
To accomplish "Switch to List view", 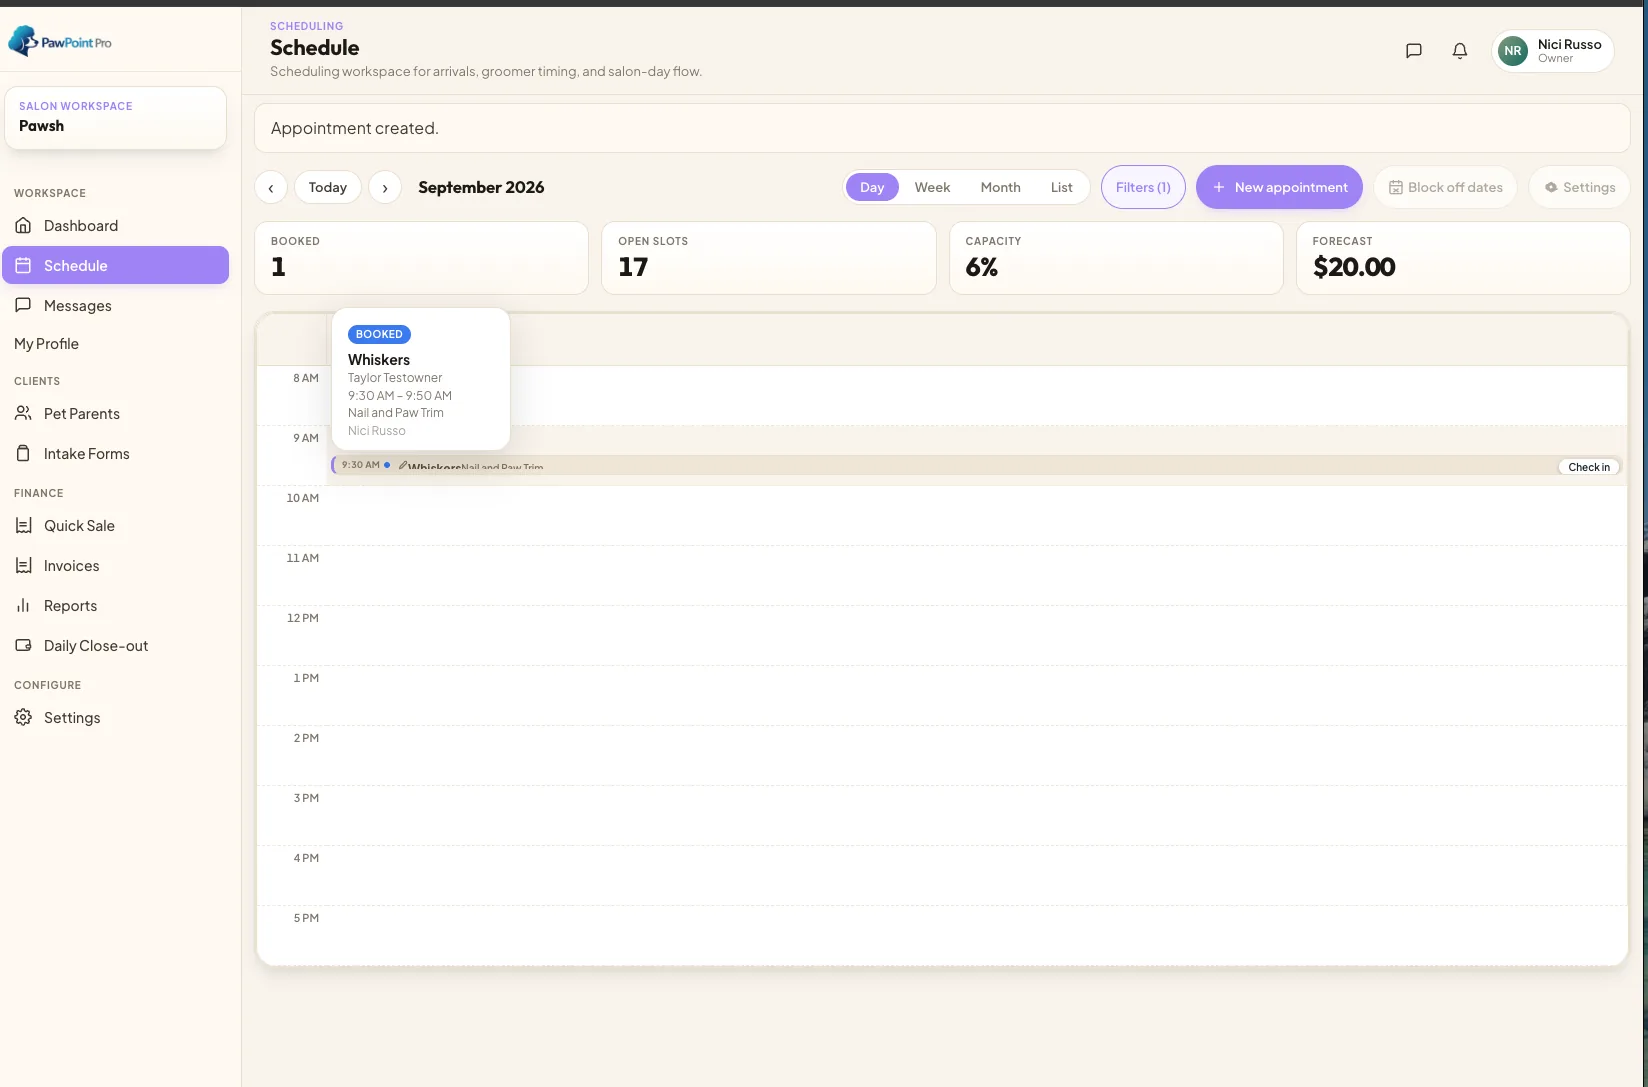I will click(x=1061, y=187).
